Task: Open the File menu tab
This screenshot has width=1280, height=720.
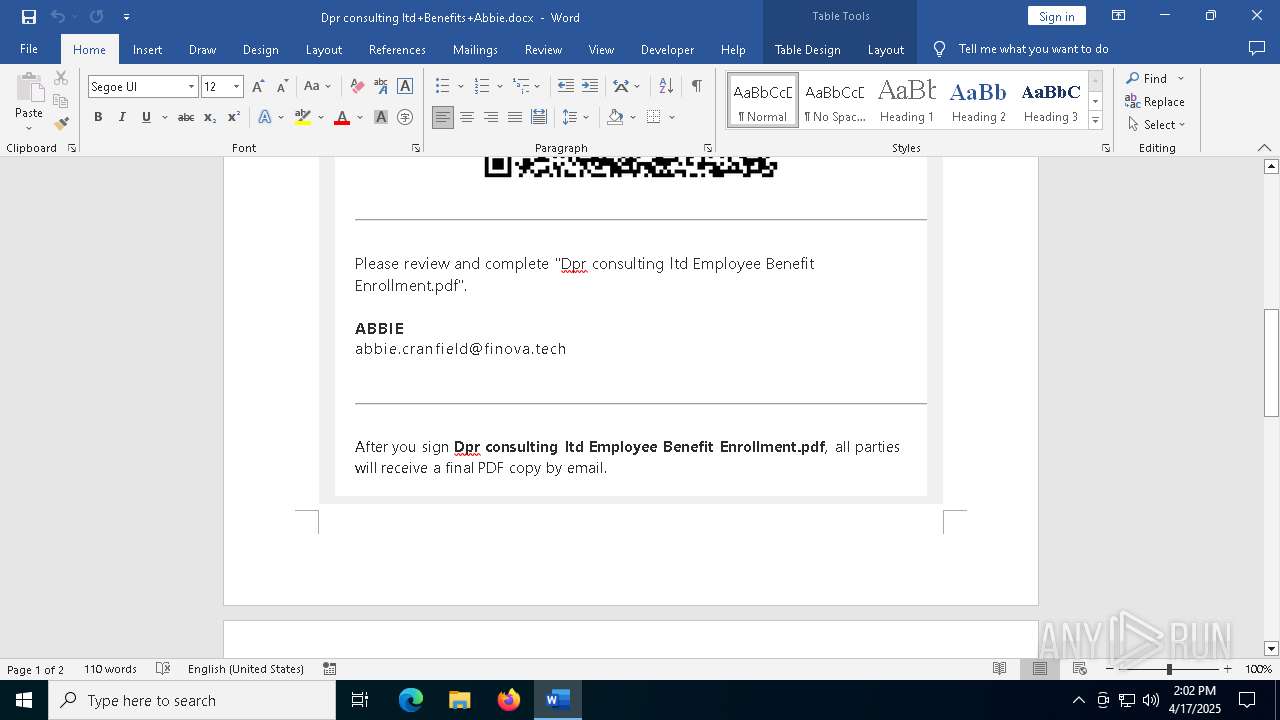Action: 29,49
